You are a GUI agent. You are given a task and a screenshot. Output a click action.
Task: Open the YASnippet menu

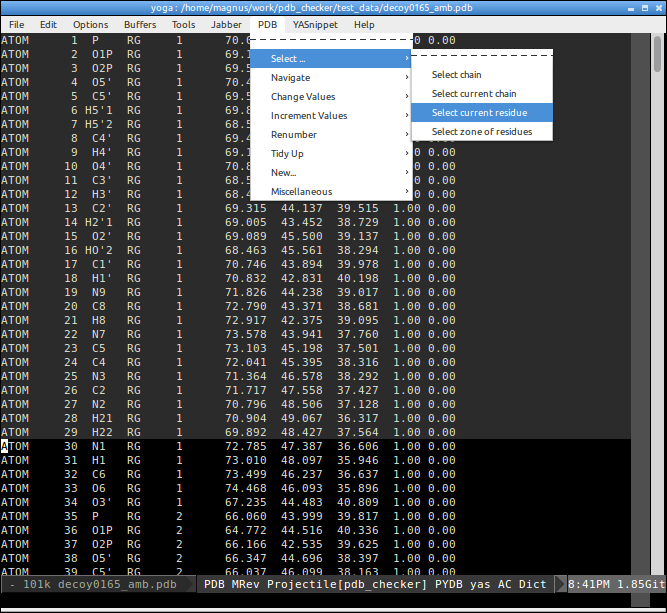click(x=315, y=25)
